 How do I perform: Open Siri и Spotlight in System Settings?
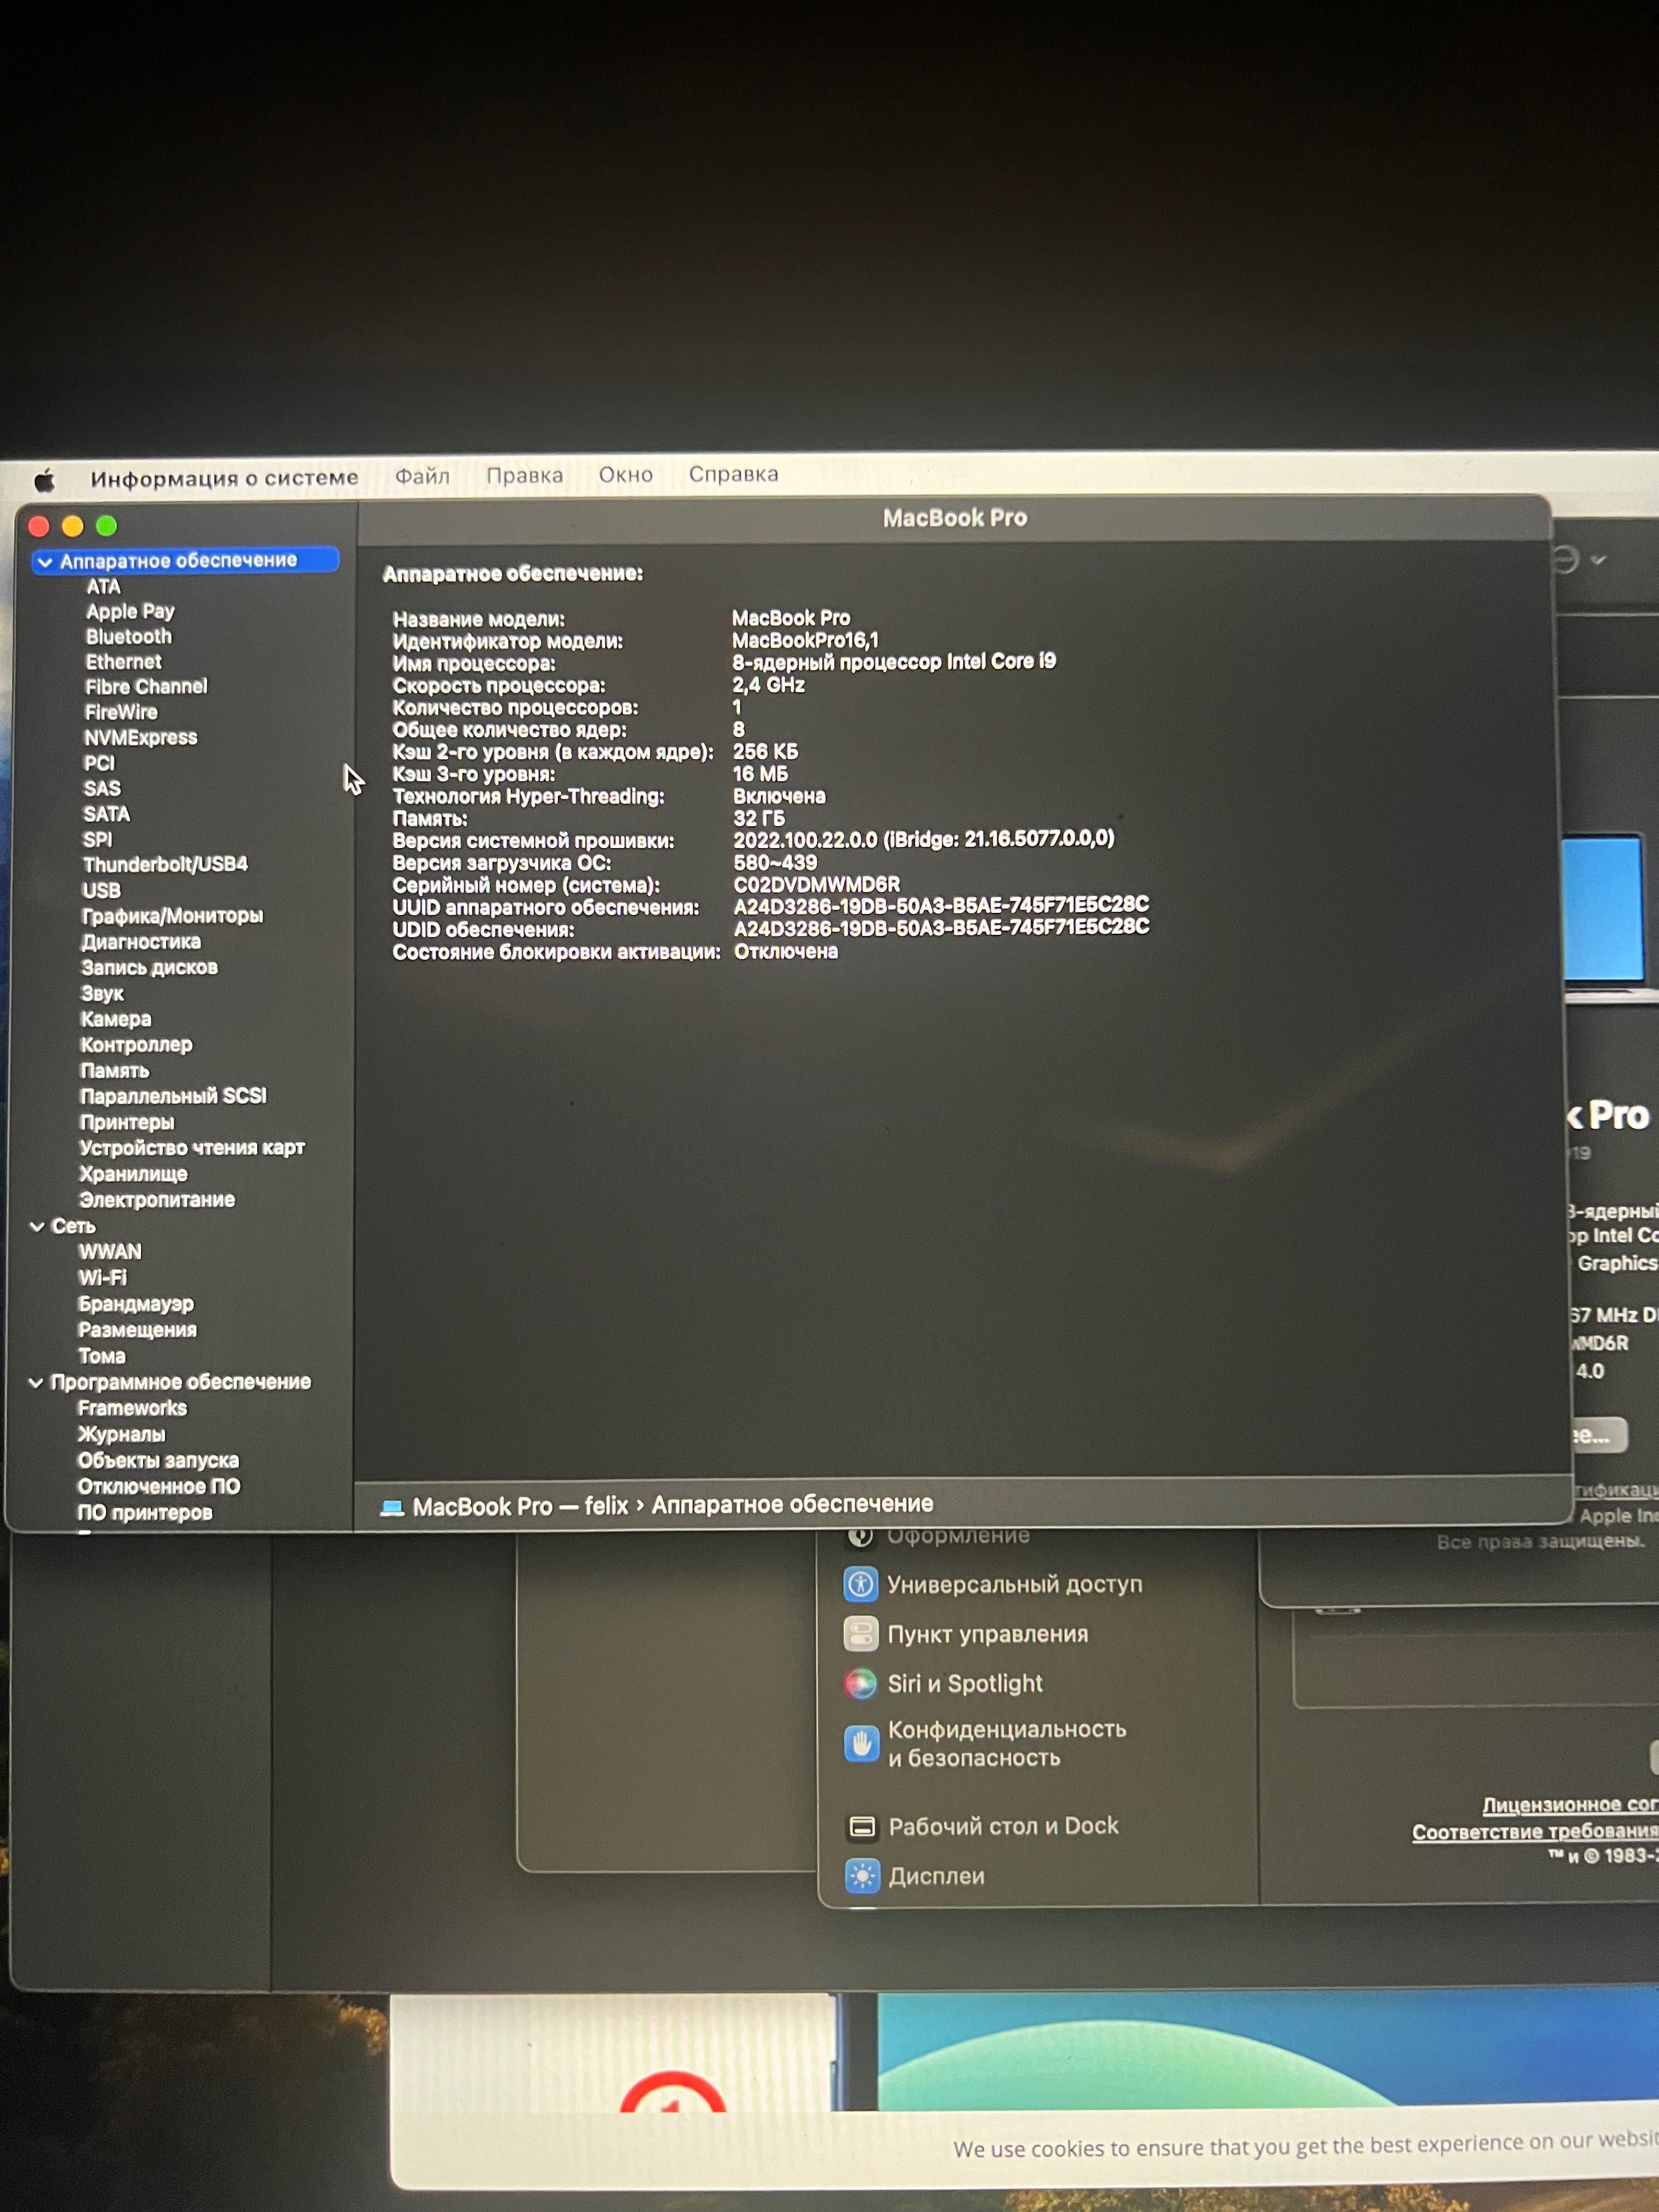(943, 1684)
